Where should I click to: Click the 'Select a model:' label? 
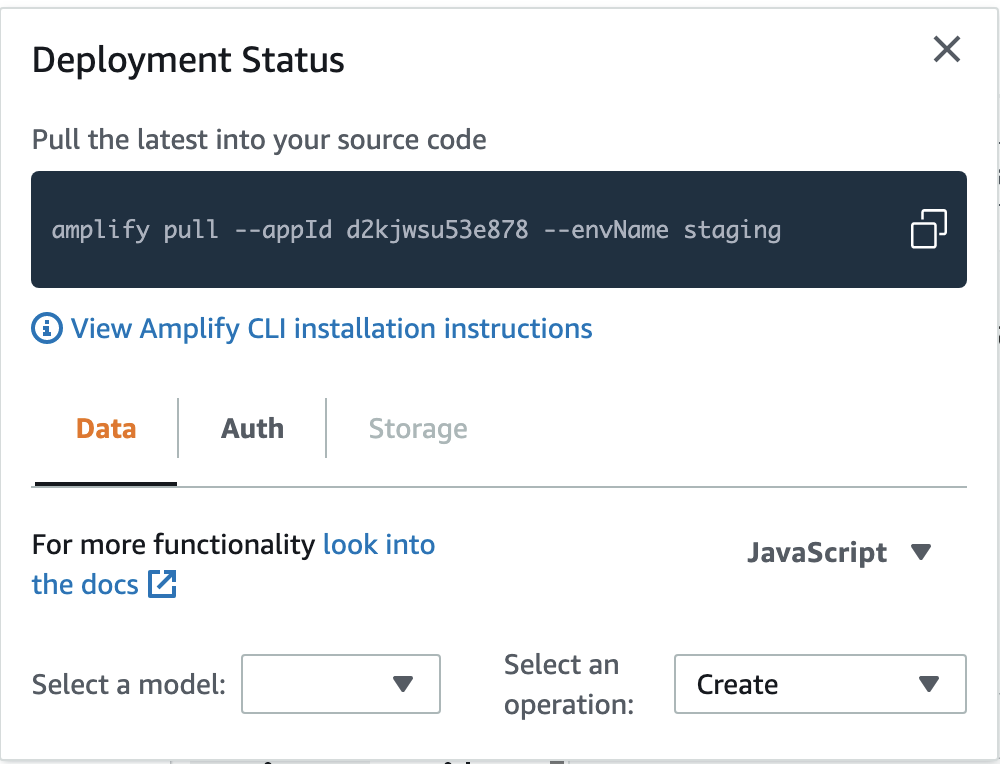[129, 684]
